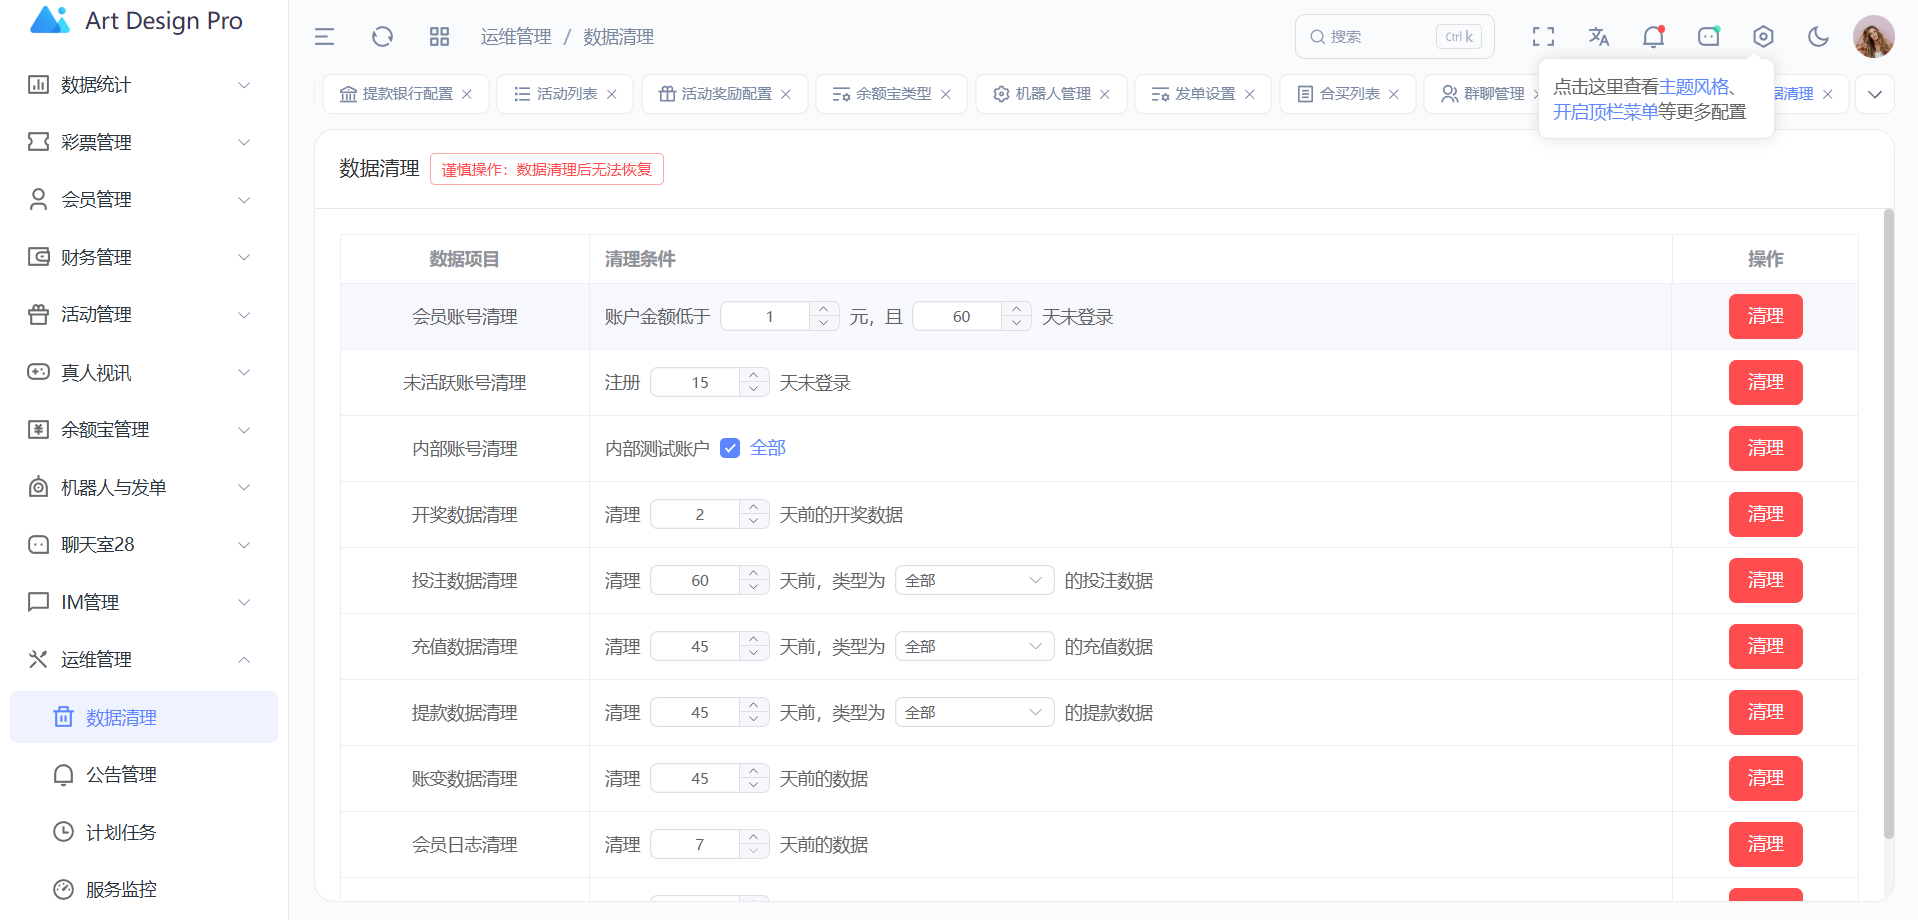This screenshot has width=1918, height=920.
Task: Open the type dropdown for 充值数据清理
Action: click(x=973, y=647)
